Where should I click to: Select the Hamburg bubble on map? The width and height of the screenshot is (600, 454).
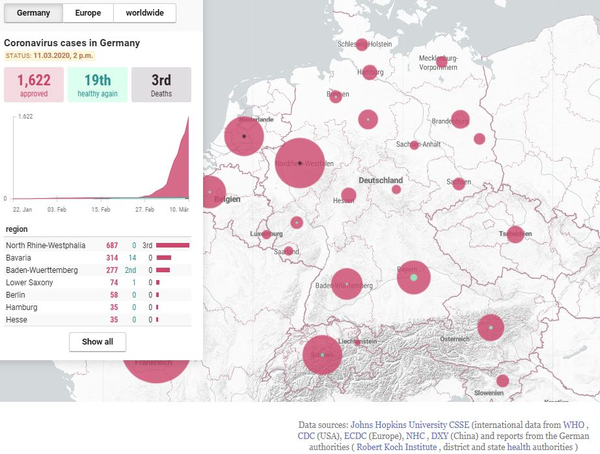tap(369, 72)
